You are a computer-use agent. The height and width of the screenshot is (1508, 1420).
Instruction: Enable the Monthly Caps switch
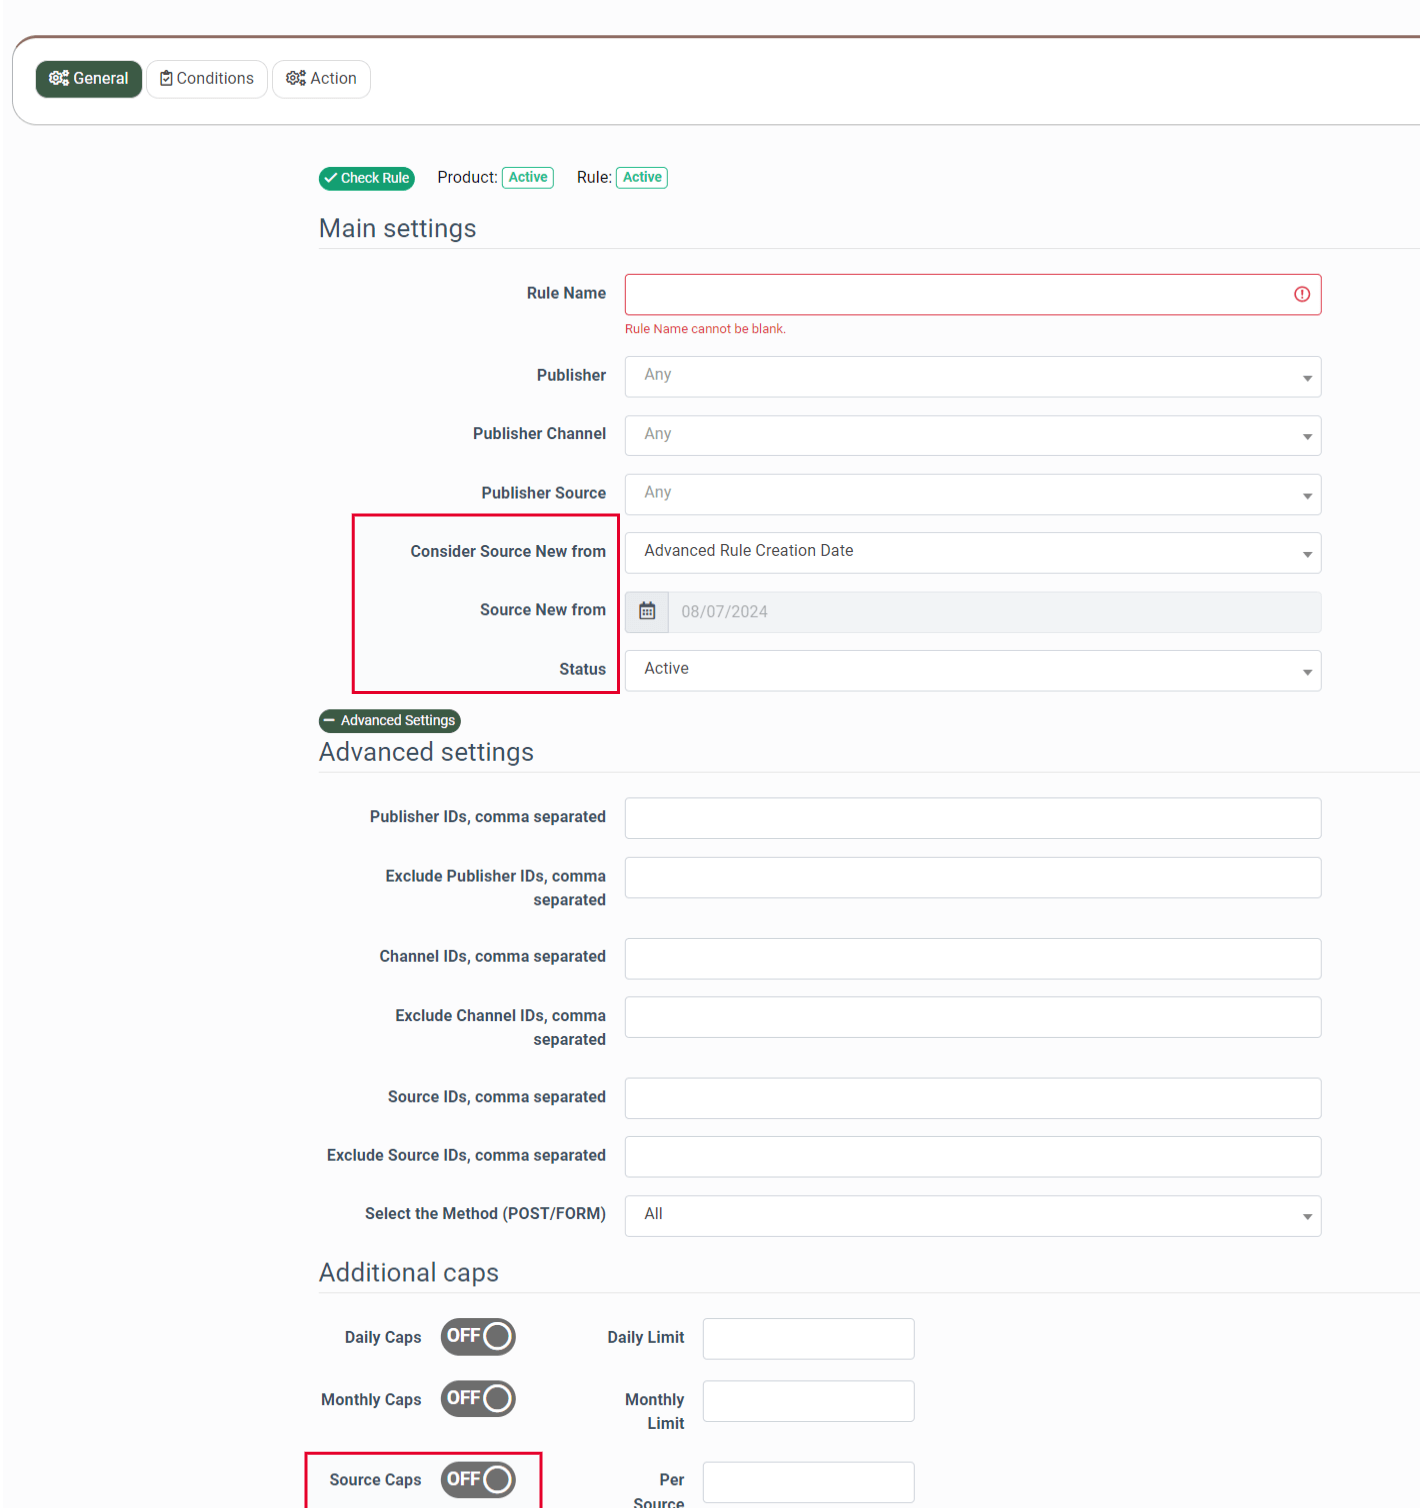click(x=478, y=1399)
